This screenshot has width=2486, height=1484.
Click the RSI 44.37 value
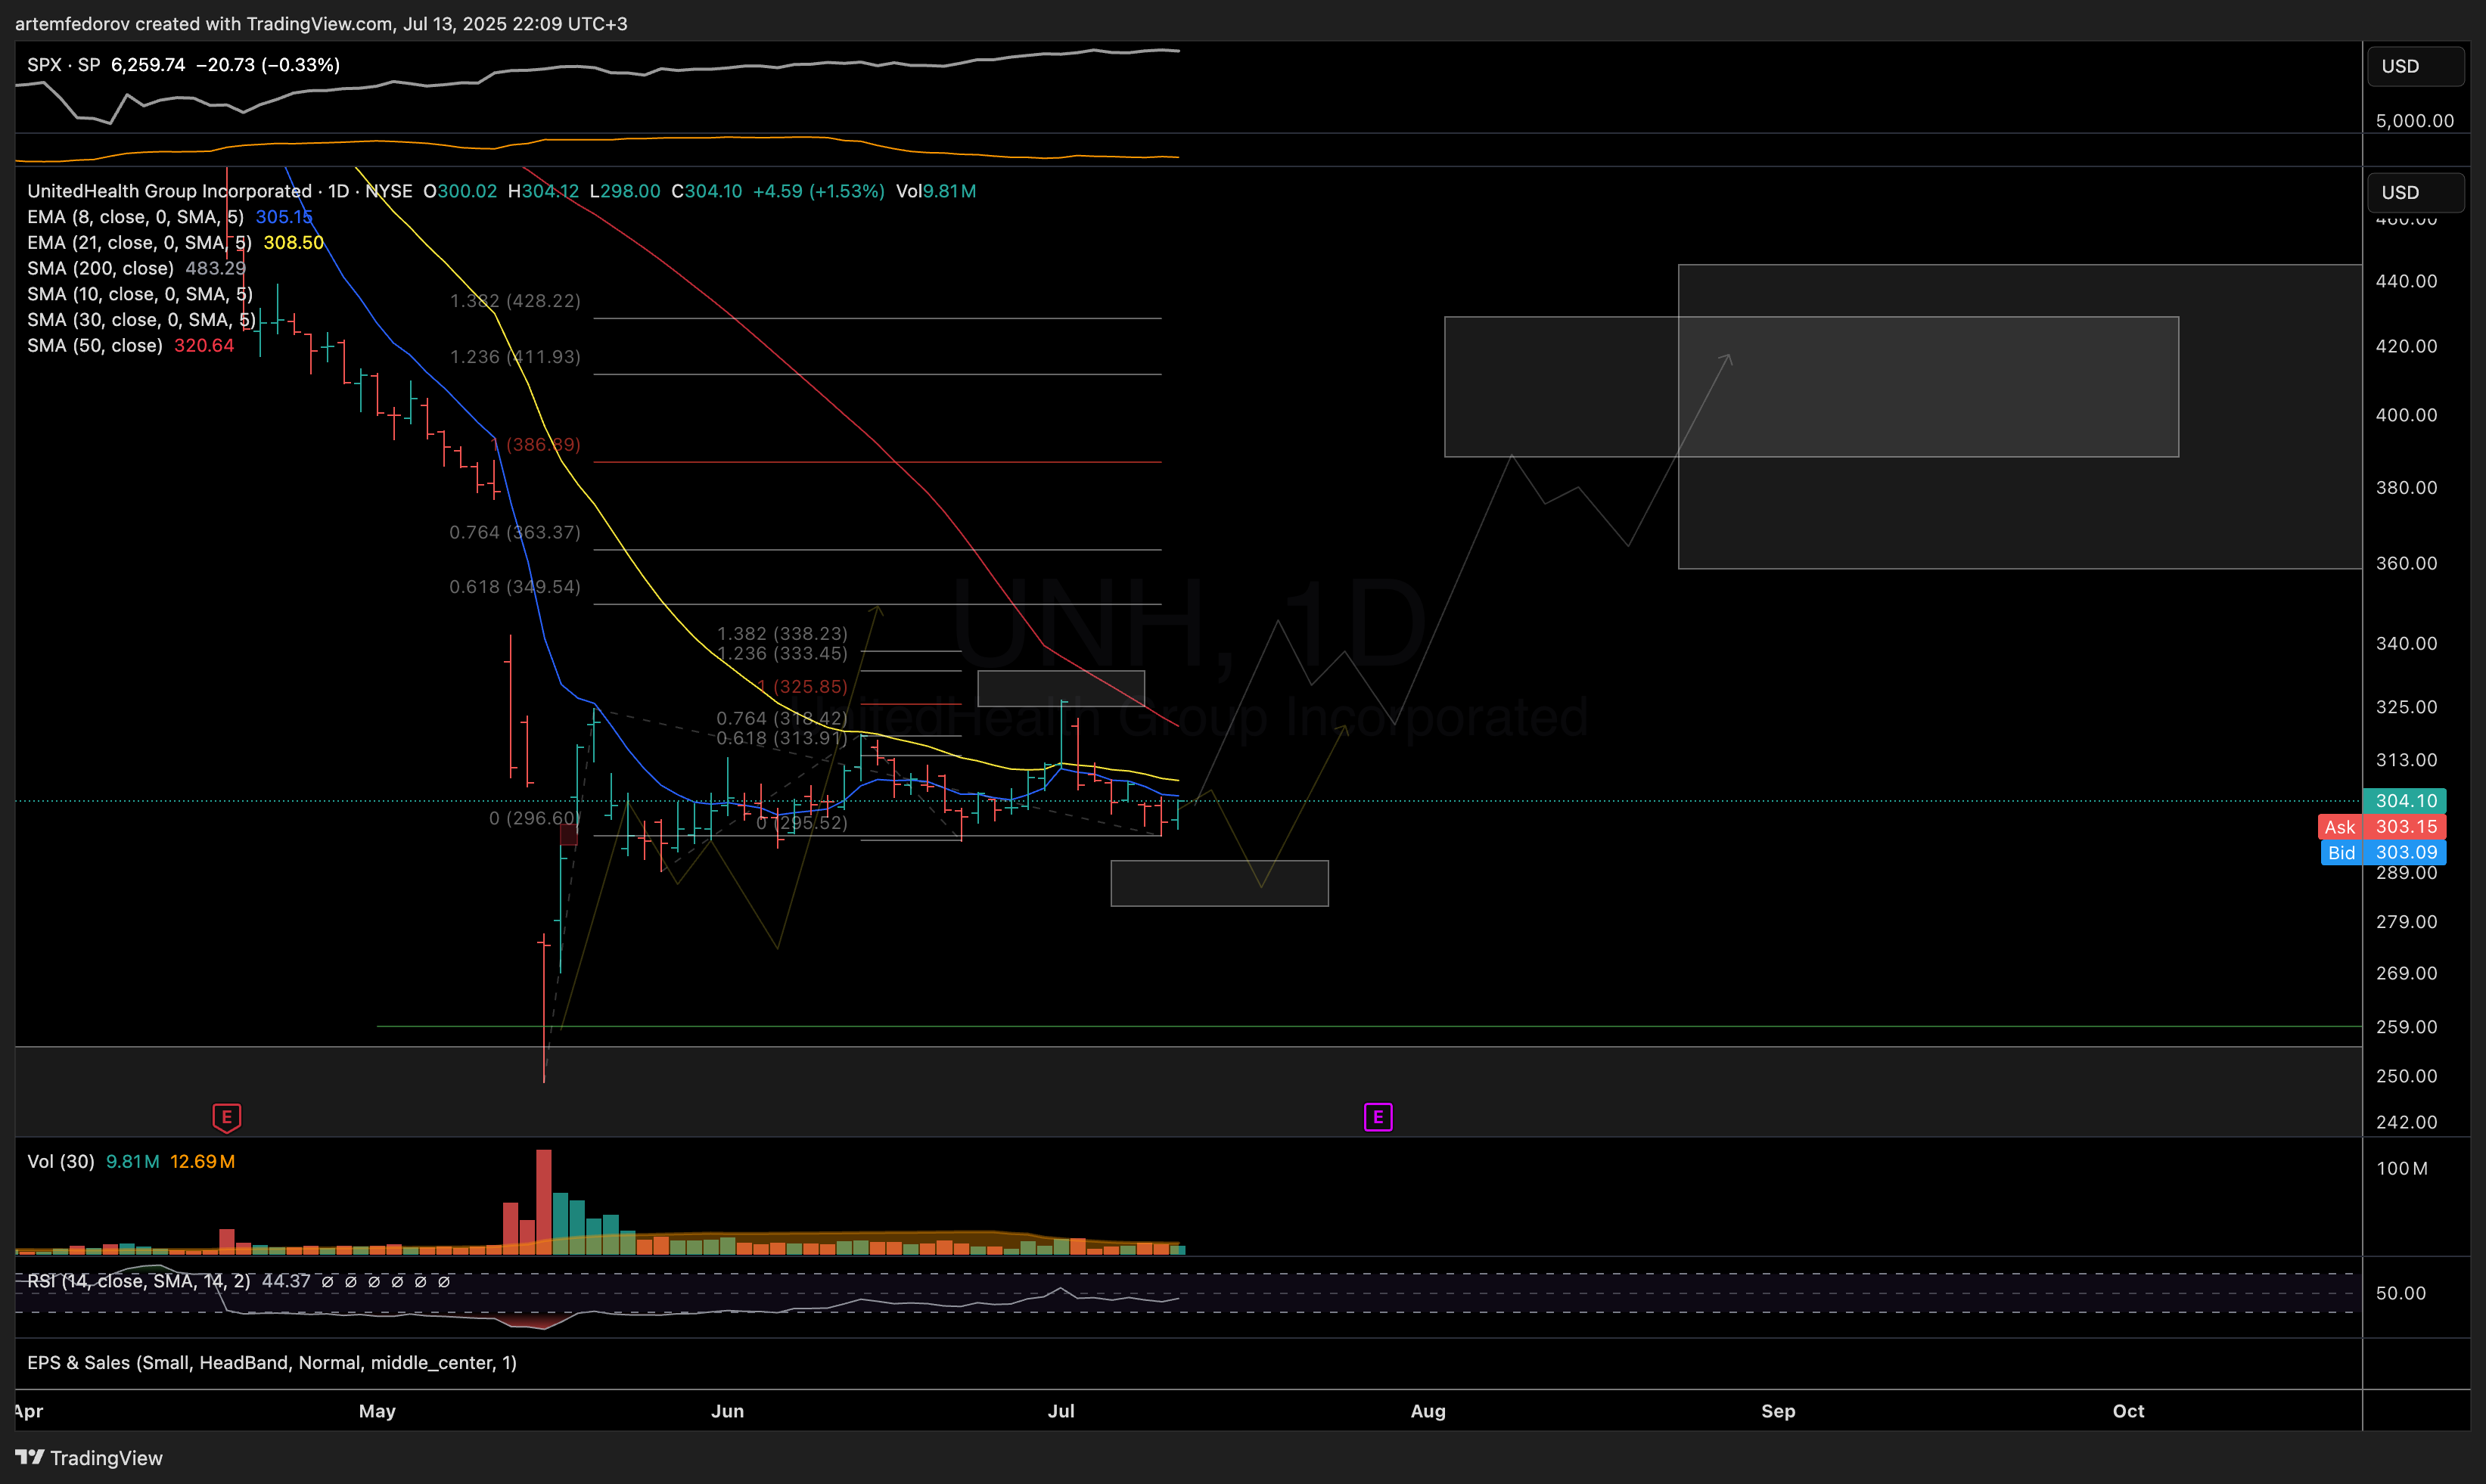(x=286, y=1281)
